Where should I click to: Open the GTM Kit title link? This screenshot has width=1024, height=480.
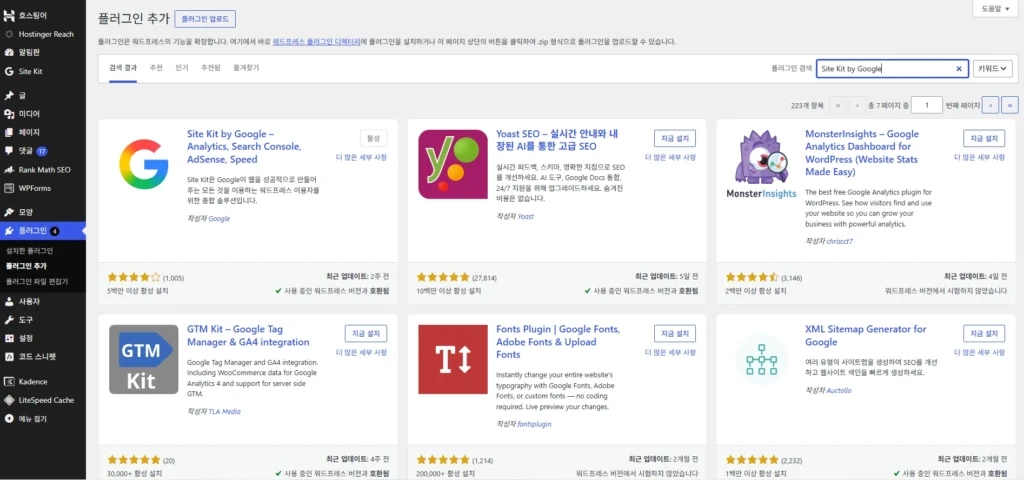[248, 336]
